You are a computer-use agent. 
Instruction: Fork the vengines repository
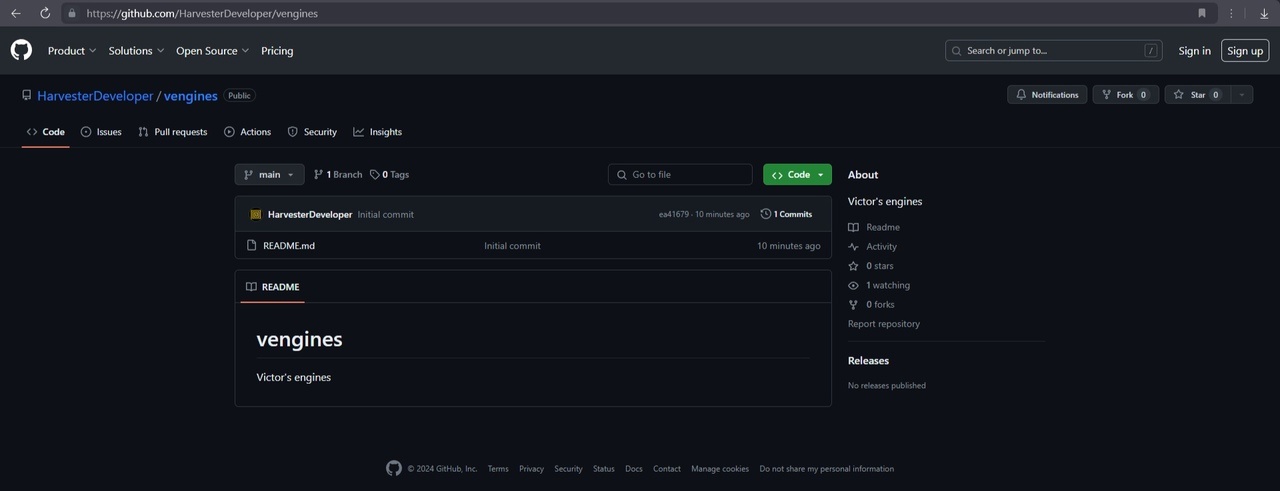pos(1126,95)
